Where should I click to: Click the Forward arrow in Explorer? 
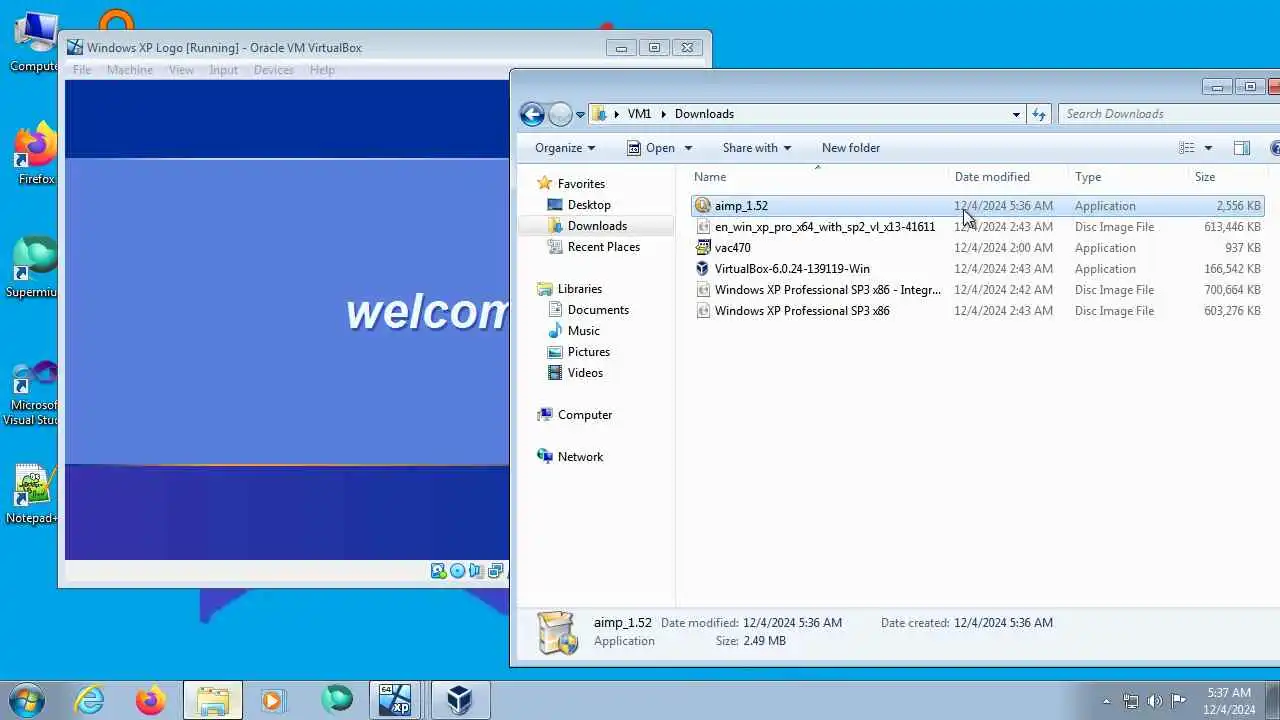[560, 114]
